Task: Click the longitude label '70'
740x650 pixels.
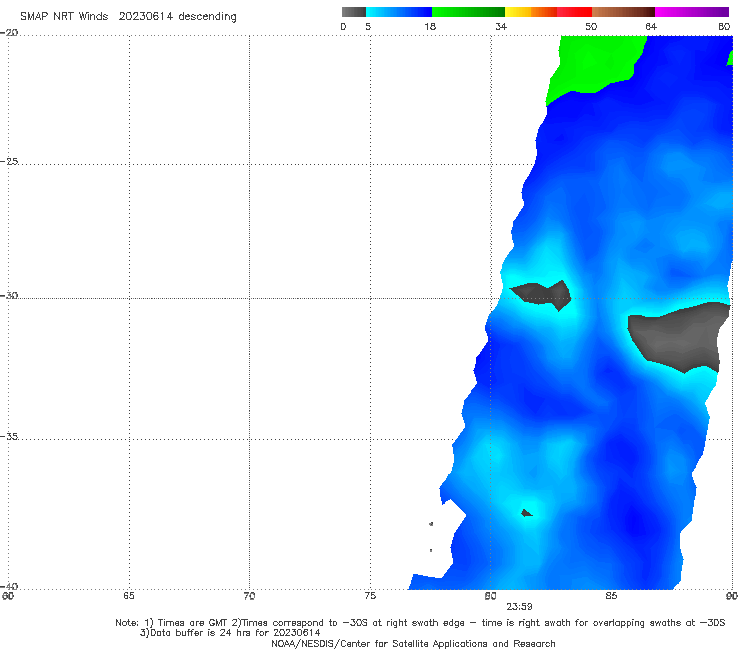Action: point(249,596)
